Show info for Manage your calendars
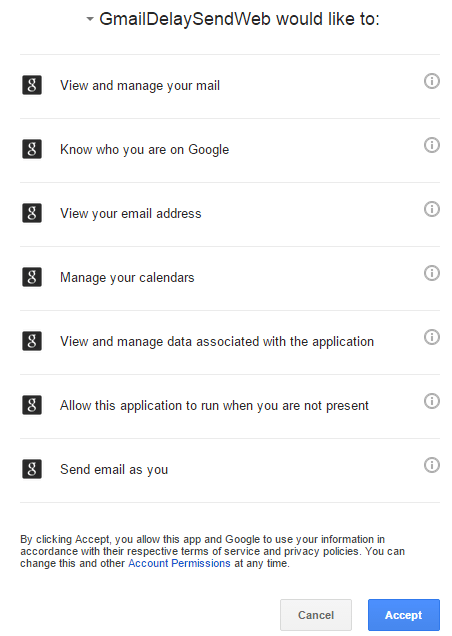452x636 pixels. [x=432, y=273]
